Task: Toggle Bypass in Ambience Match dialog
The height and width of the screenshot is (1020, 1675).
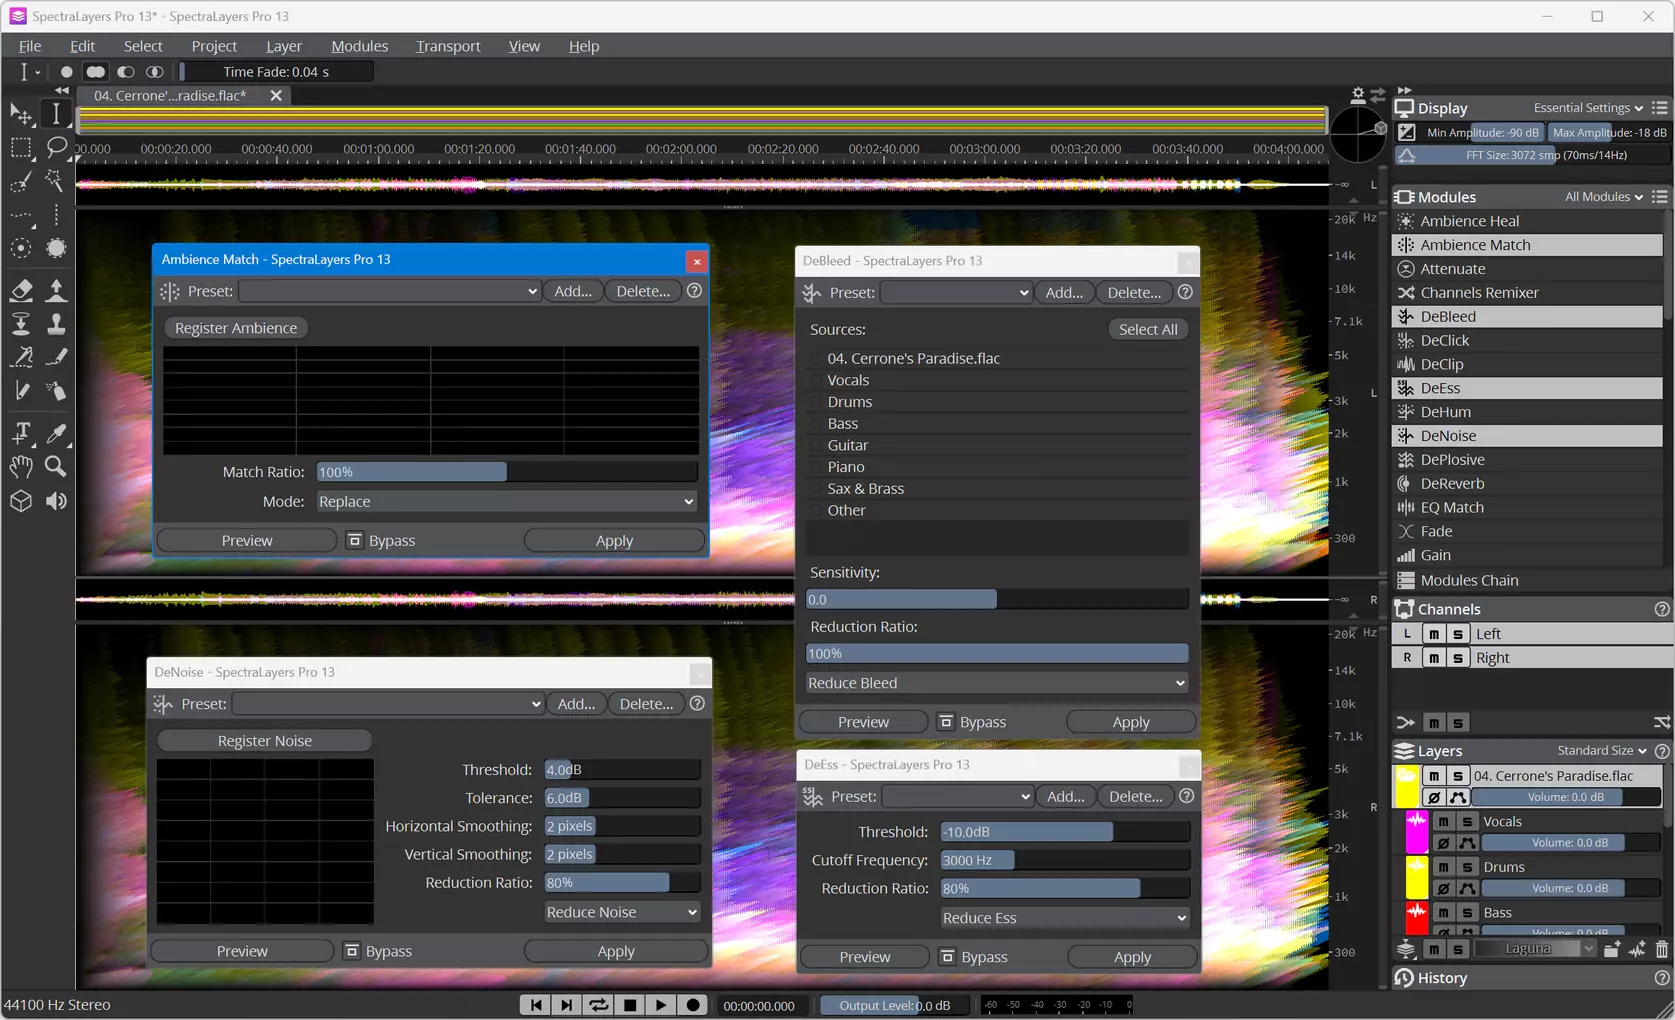Action: [x=354, y=540]
